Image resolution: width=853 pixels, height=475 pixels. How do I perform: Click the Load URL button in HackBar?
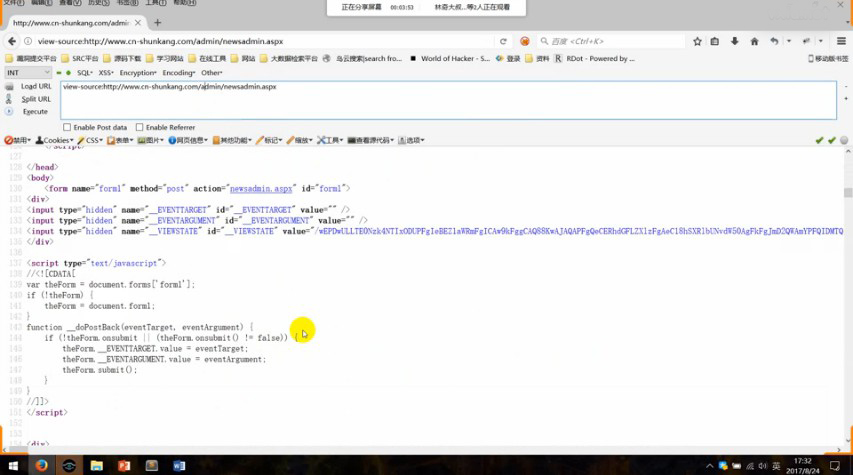point(36,87)
